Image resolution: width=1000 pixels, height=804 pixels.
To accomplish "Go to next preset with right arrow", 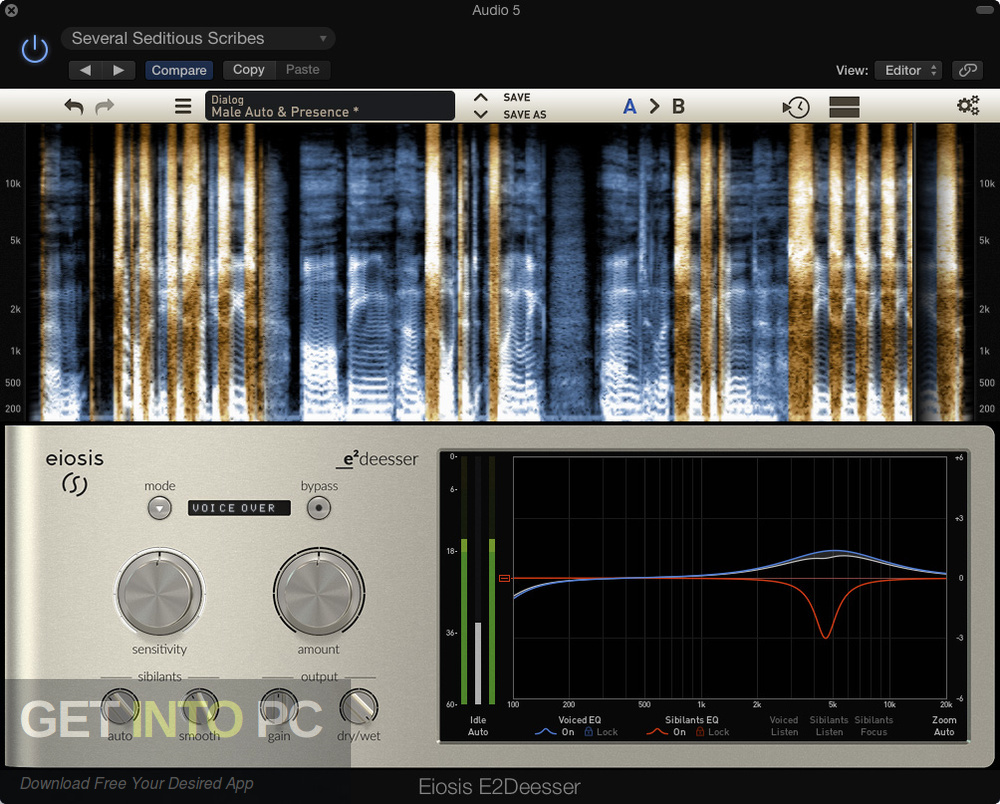I will (119, 70).
